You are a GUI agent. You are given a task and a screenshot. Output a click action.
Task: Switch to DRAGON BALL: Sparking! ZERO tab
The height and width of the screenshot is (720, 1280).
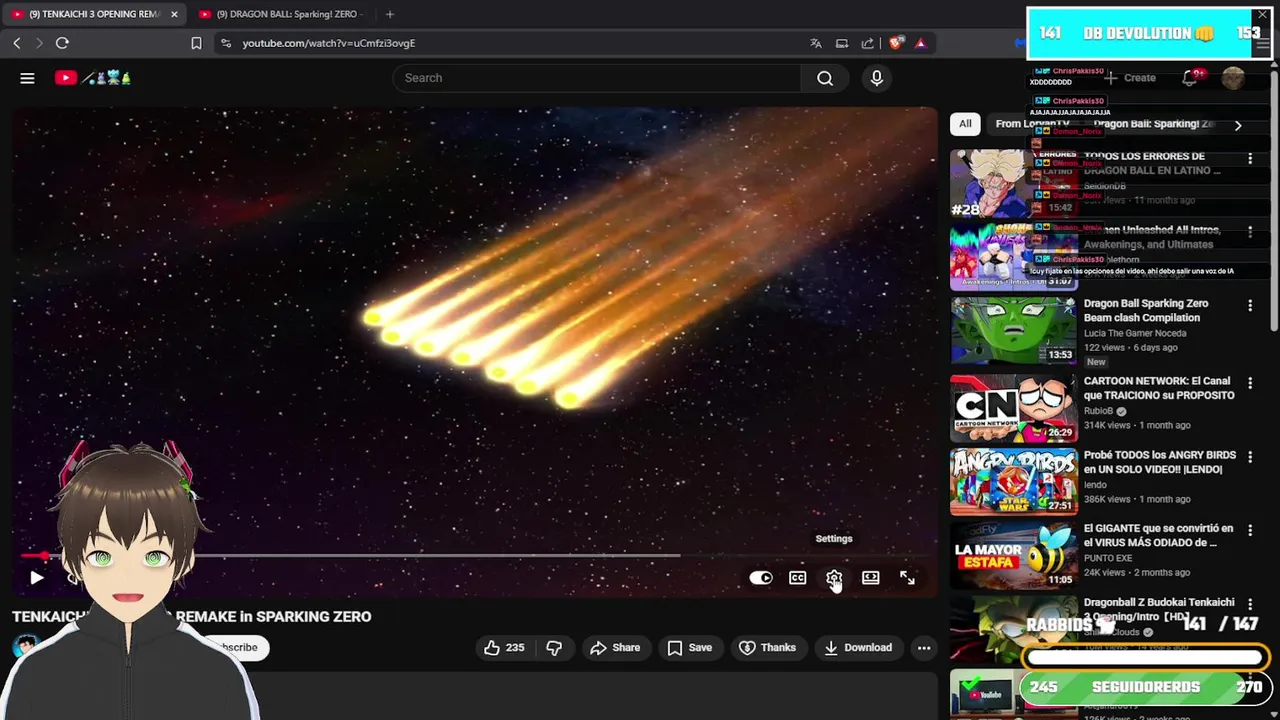click(x=282, y=14)
